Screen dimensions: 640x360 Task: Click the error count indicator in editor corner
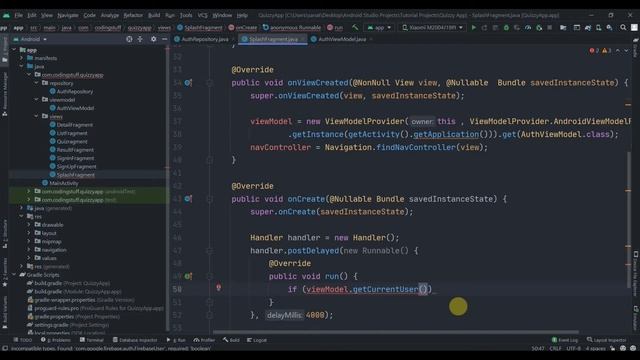(x=594, y=51)
